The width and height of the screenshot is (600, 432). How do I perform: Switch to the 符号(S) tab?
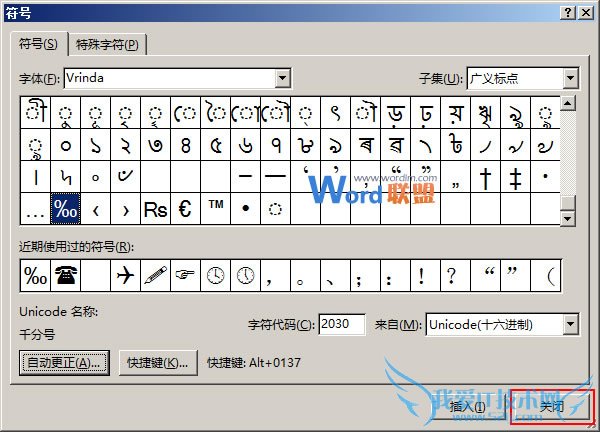[x=39, y=44]
